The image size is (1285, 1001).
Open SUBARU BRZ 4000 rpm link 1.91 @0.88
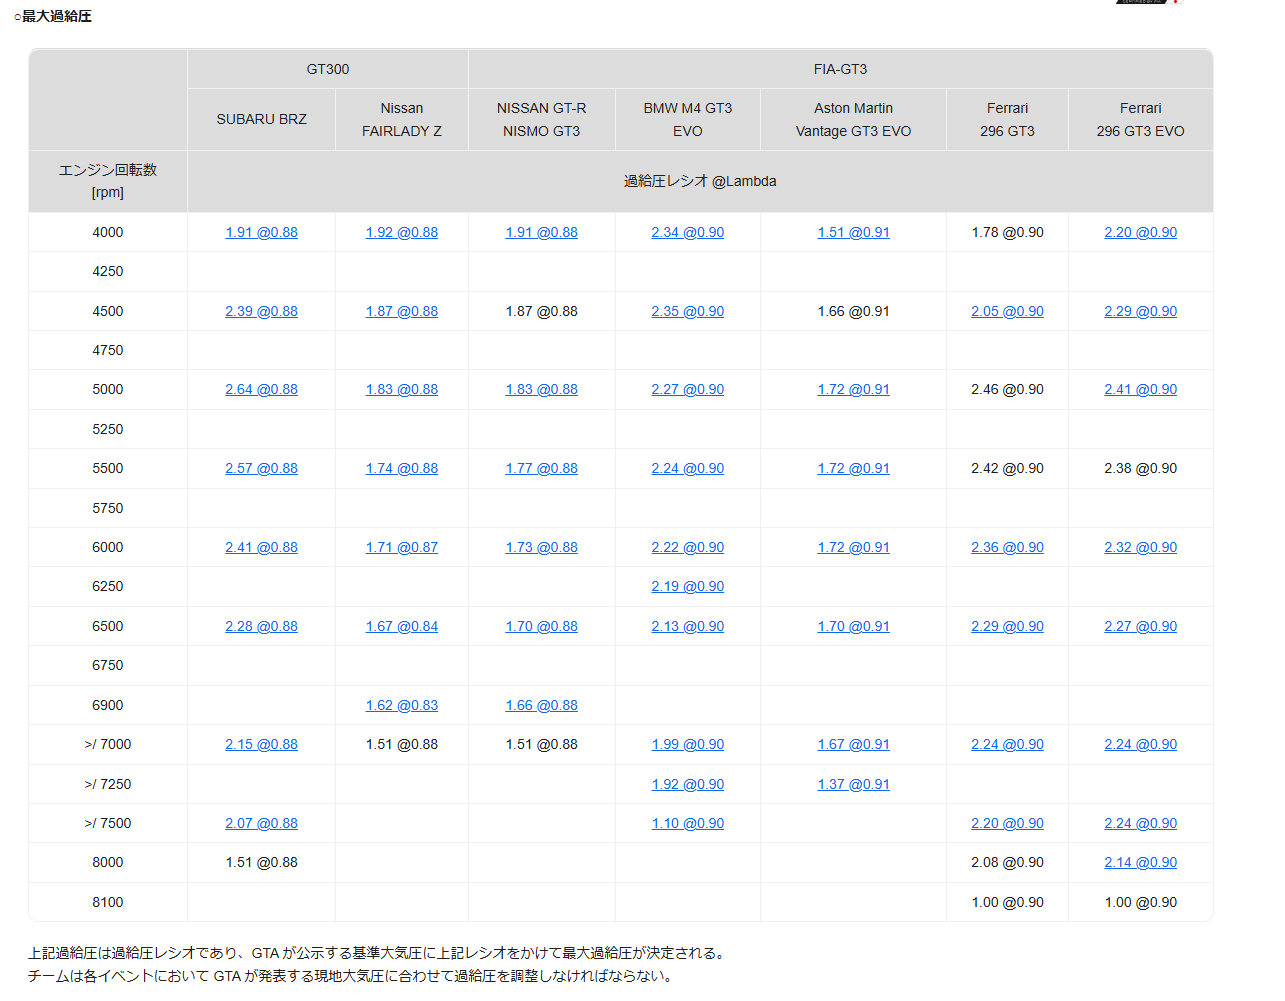tap(261, 232)
